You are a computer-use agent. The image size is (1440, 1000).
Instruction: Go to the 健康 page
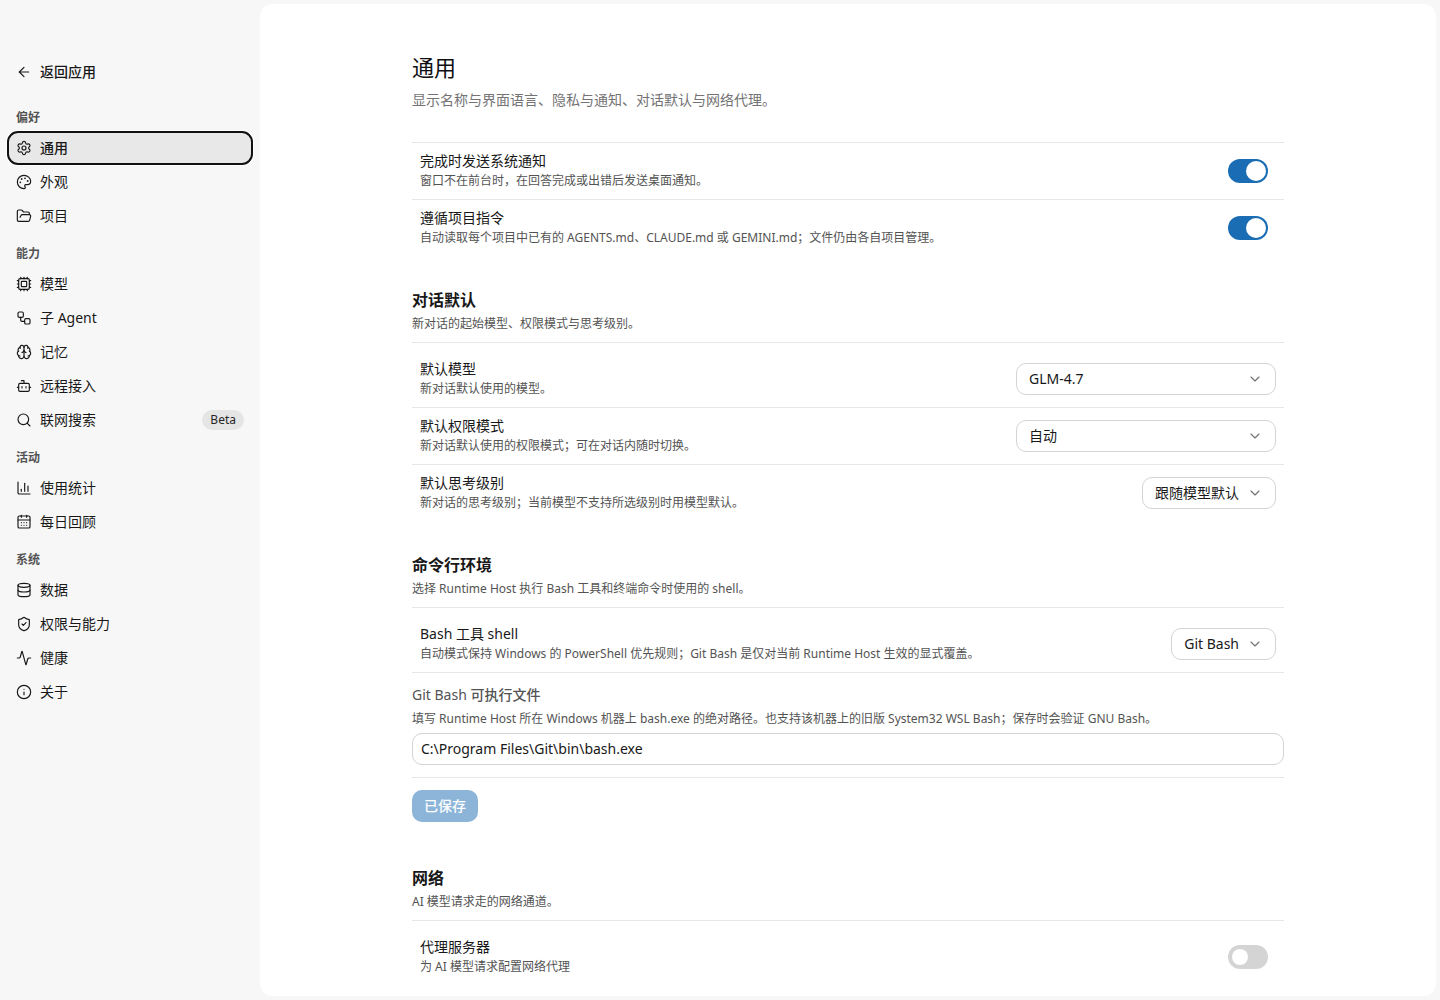(x=130, y=658)
